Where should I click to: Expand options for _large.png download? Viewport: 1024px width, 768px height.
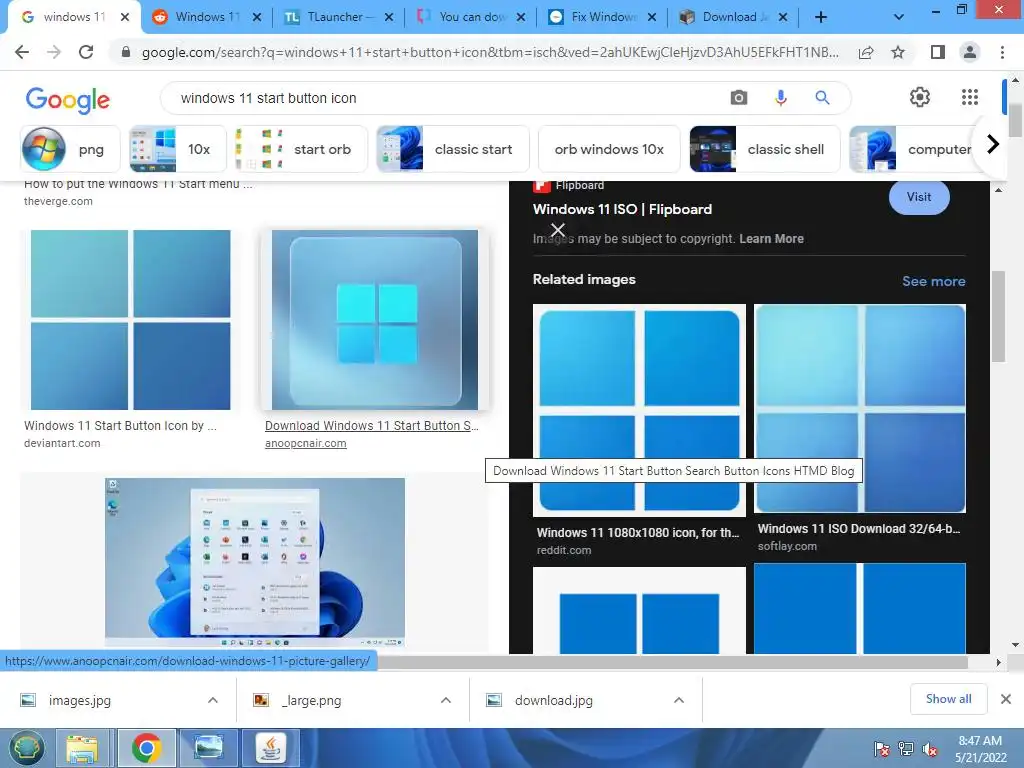click(x=446, y=700)
